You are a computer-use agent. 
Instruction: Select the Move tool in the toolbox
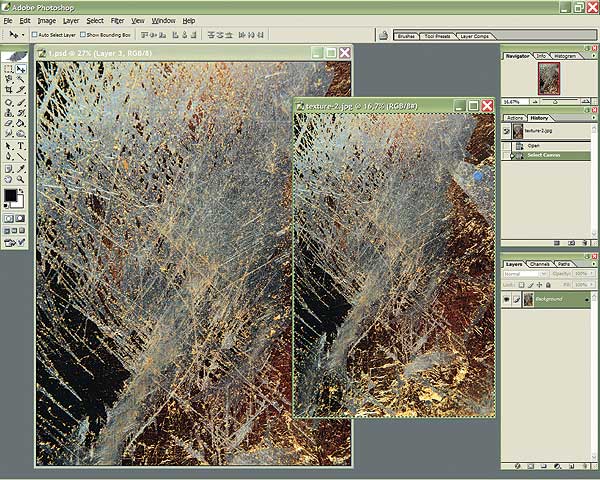[21, 70]
